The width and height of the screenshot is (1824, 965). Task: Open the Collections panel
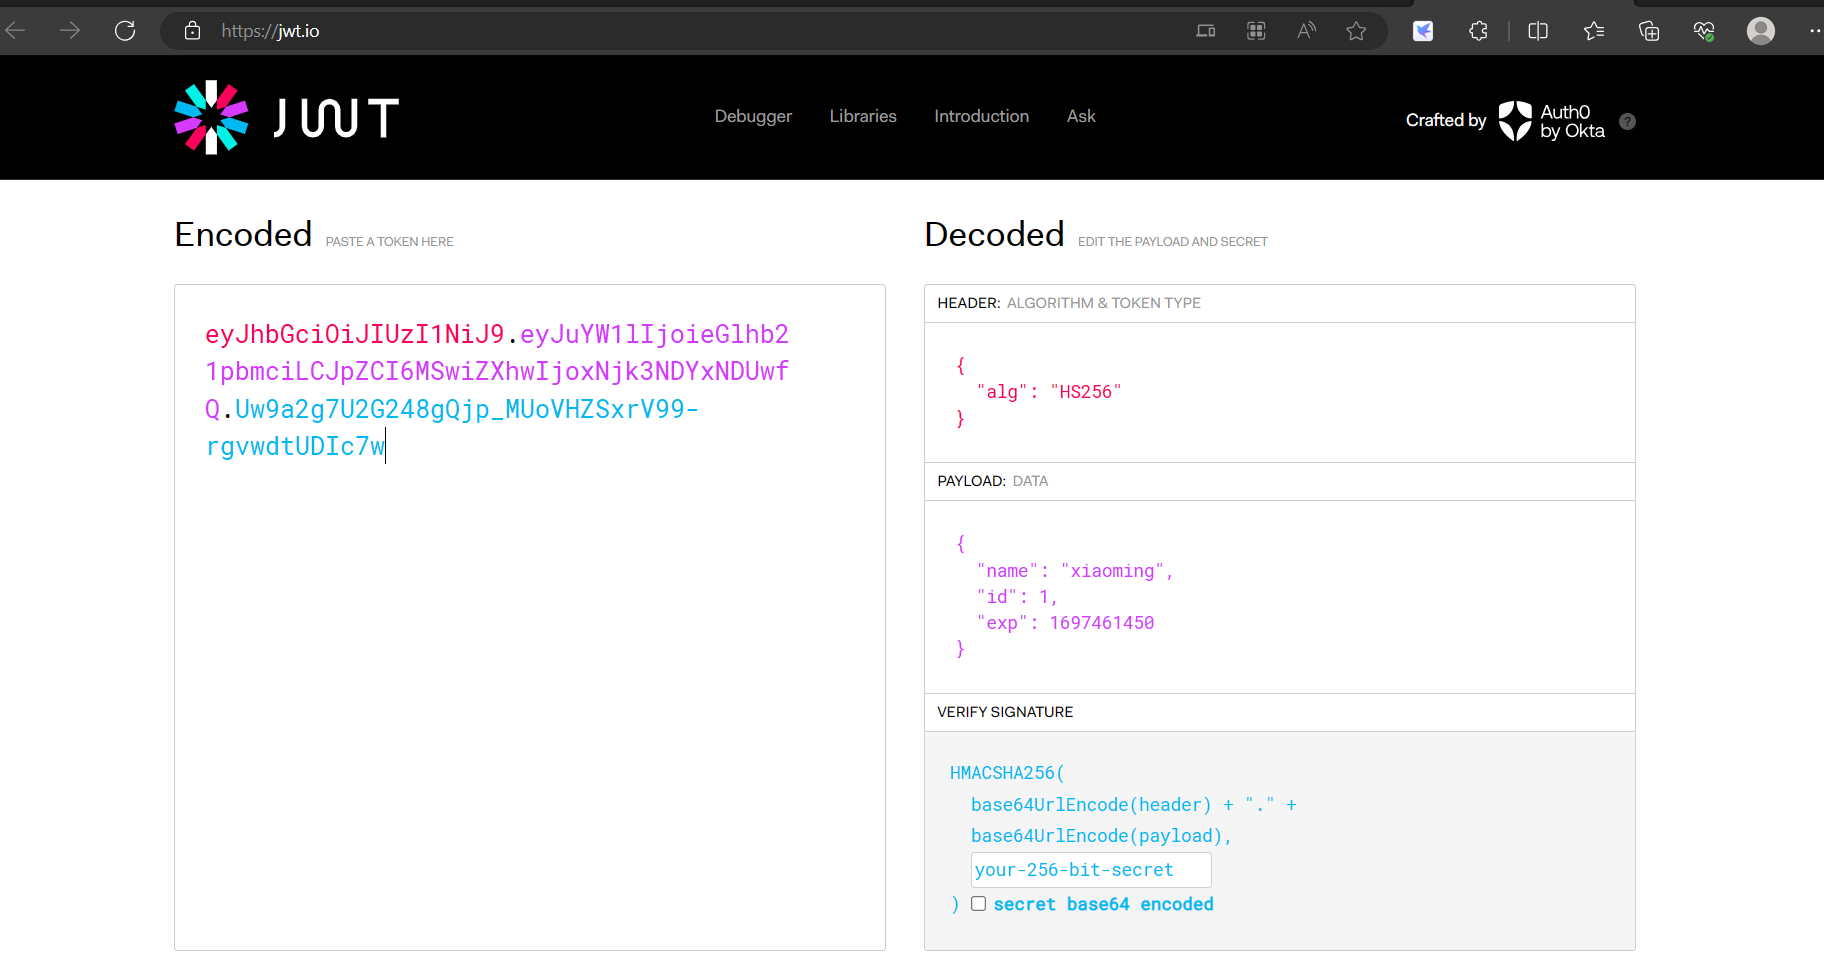(x=1649, y=31)
